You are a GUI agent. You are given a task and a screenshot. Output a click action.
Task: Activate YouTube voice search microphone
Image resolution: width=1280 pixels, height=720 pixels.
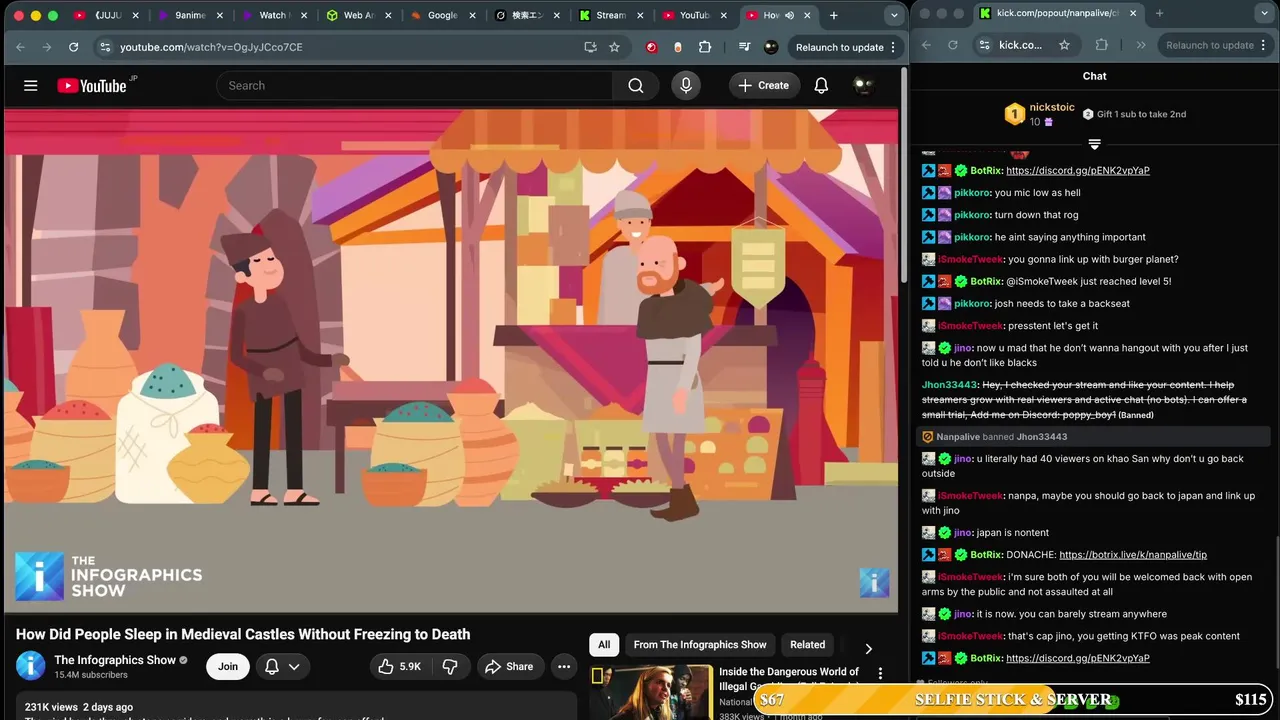686,86
